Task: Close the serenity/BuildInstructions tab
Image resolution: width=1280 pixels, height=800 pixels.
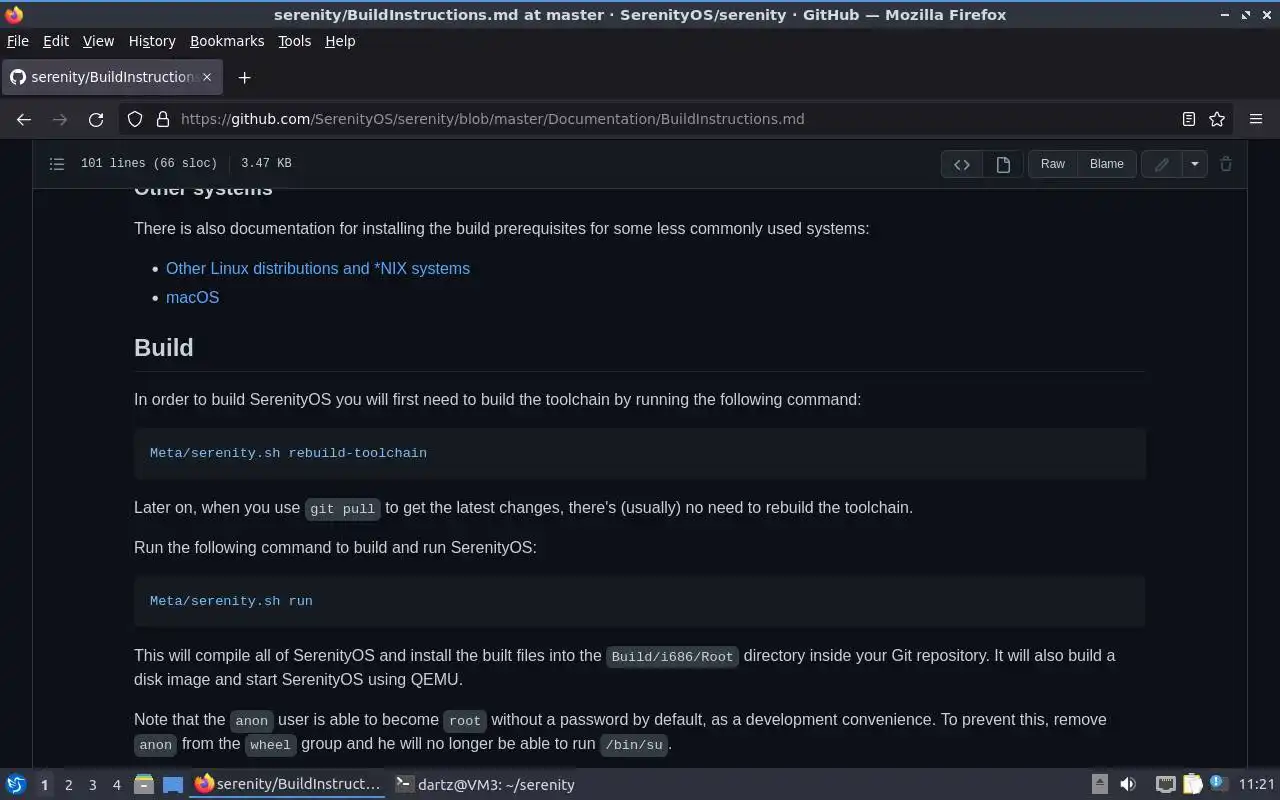Action: (x=207, y=77)
